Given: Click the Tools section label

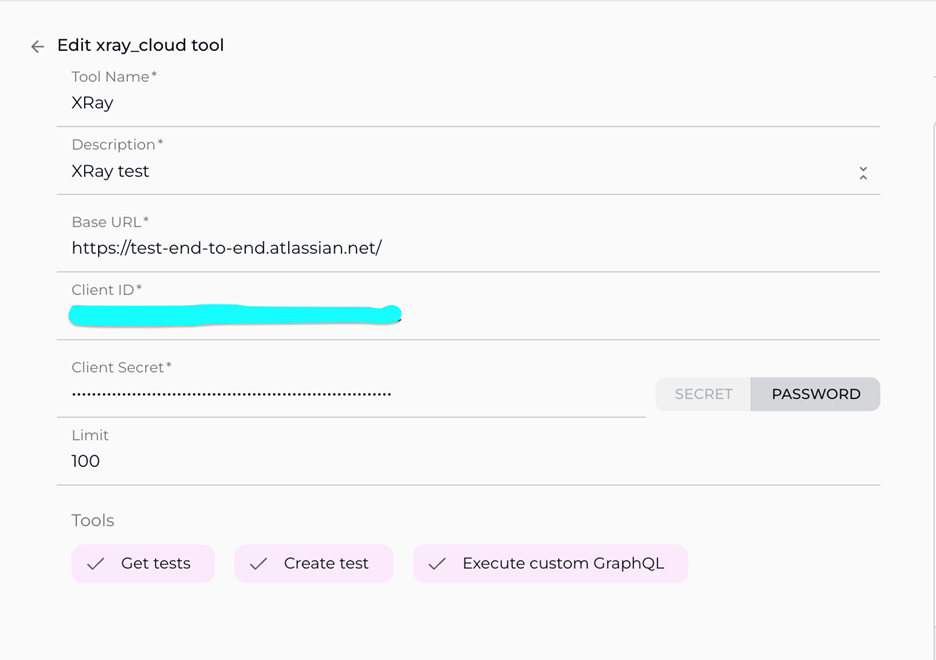Looking at the screenshot, I should coord(93,520).
